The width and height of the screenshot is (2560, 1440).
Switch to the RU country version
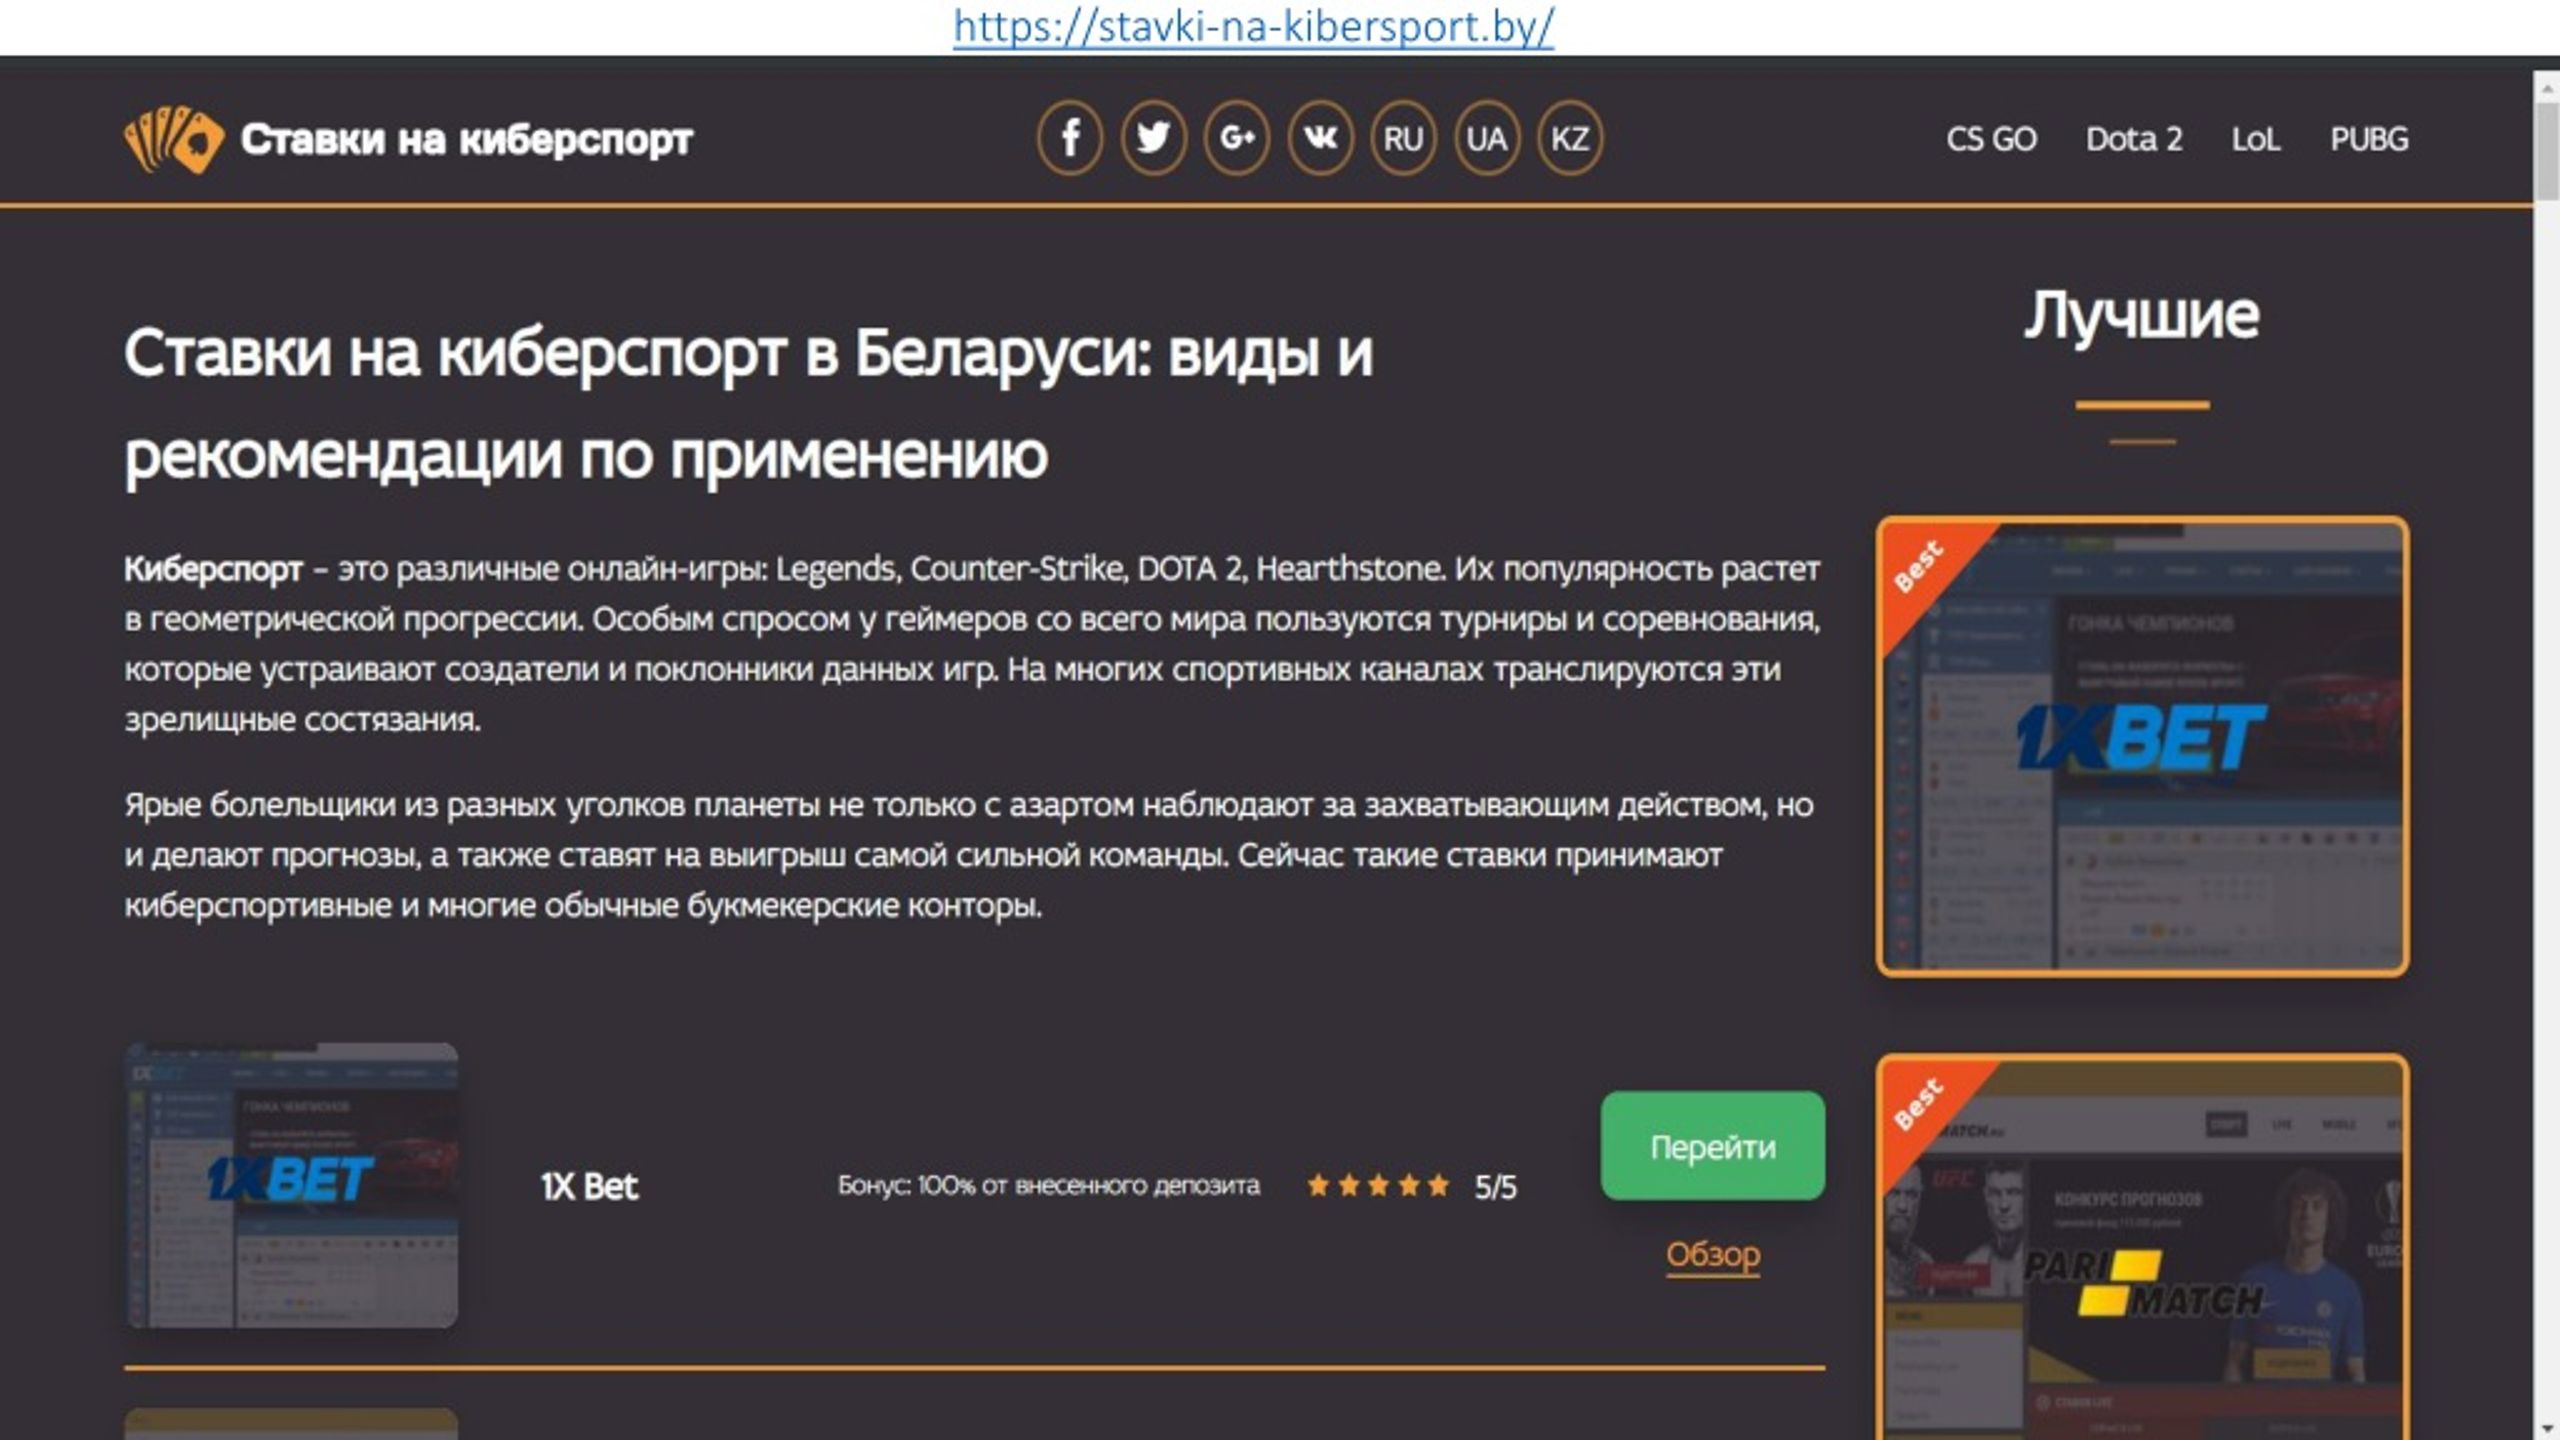(x=1403, y=138)
